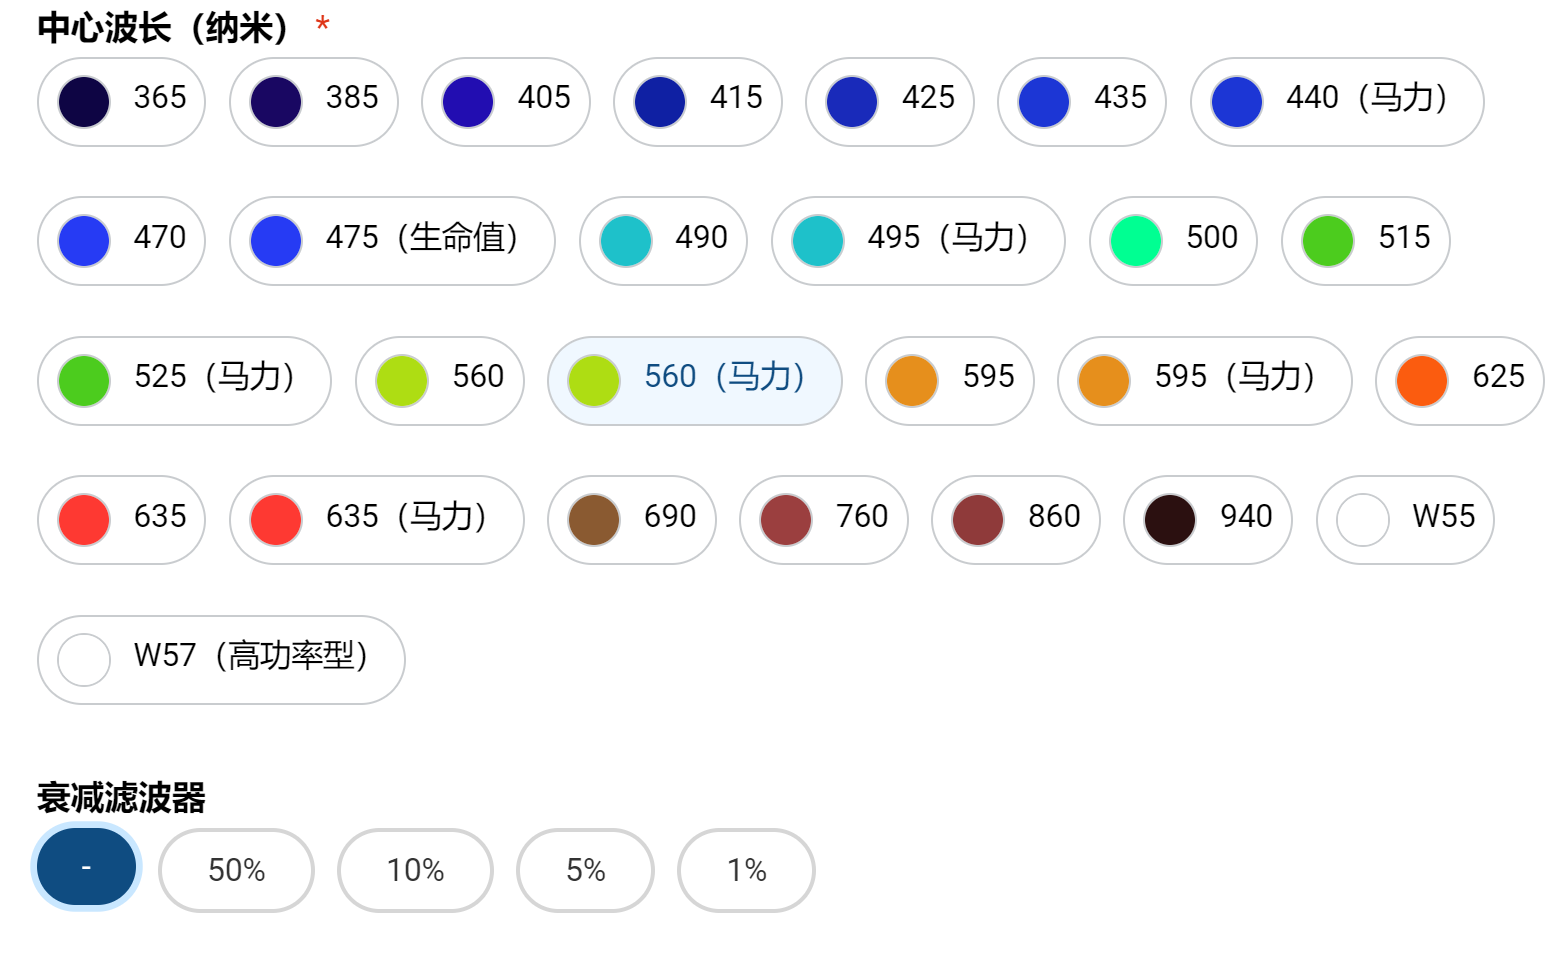Select the 860 wavelength option
Image resolution: width=1568 pixels, height=956 pixels.
[1015, 520]
